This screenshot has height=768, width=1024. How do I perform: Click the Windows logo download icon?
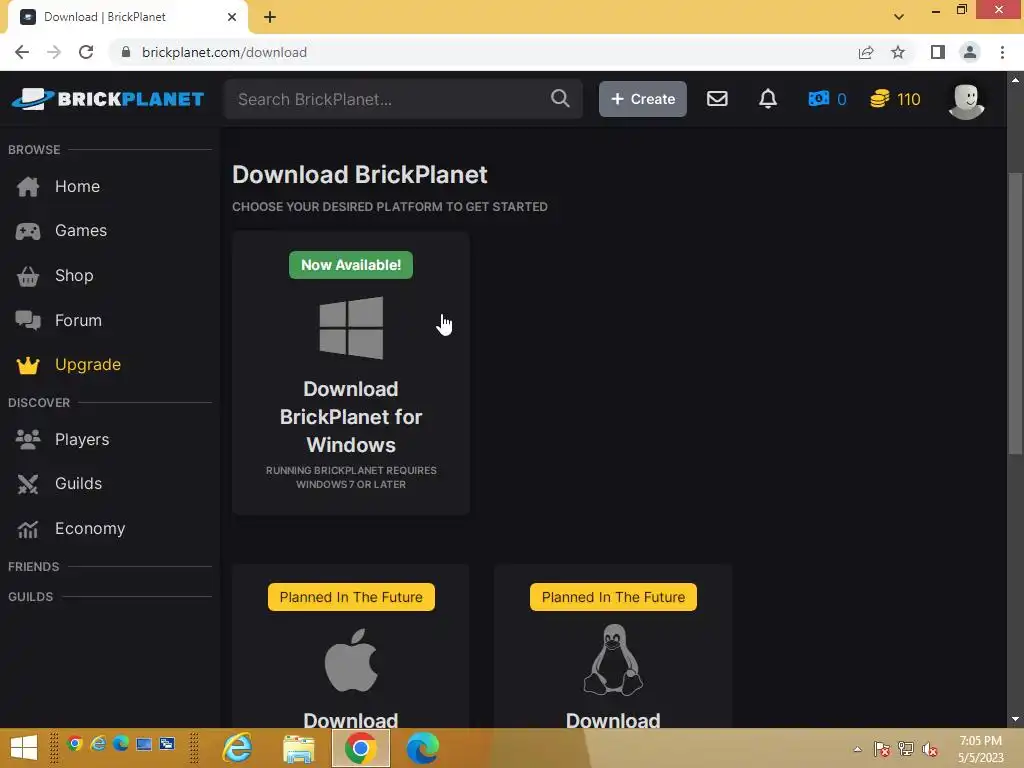[351, 328]
